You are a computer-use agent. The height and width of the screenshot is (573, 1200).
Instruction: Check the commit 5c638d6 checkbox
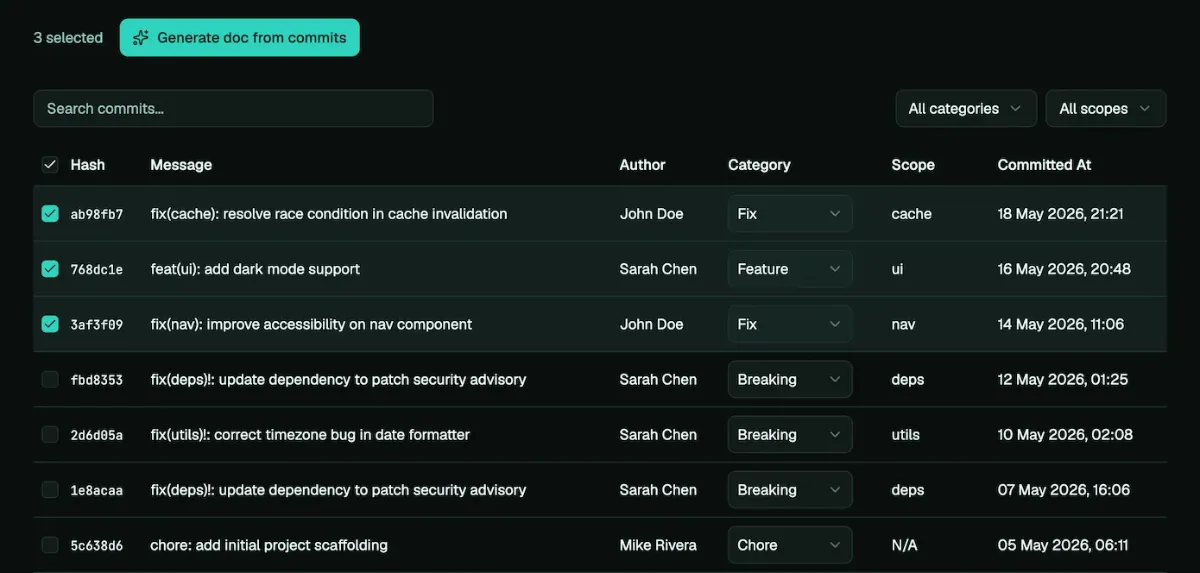(50, 545)
